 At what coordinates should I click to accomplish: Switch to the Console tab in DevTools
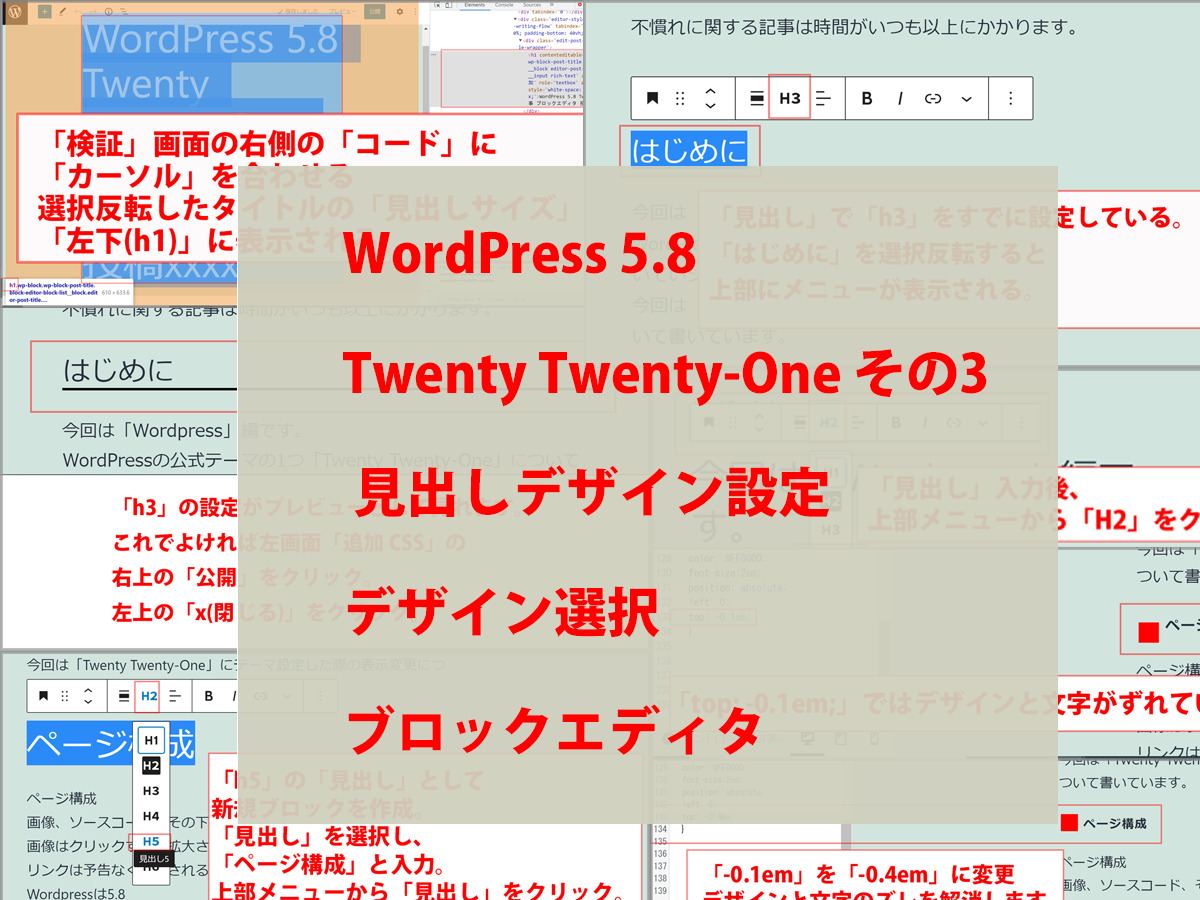[x=503, y=5]
